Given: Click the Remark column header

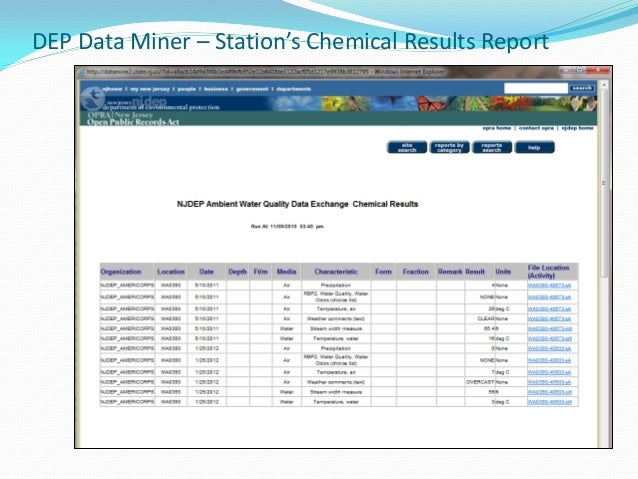Looking at the screenshot, I should click(x=450, y=272).
